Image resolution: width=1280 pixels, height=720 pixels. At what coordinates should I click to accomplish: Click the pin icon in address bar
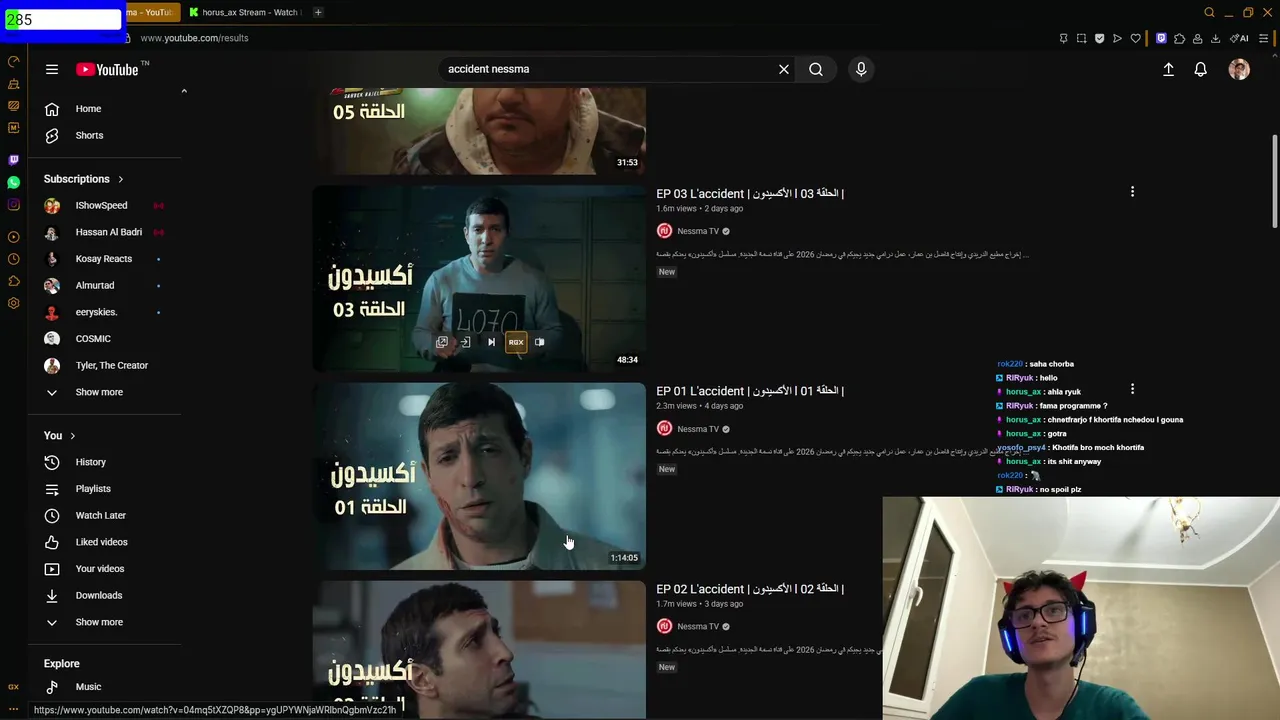[1063, 38]
